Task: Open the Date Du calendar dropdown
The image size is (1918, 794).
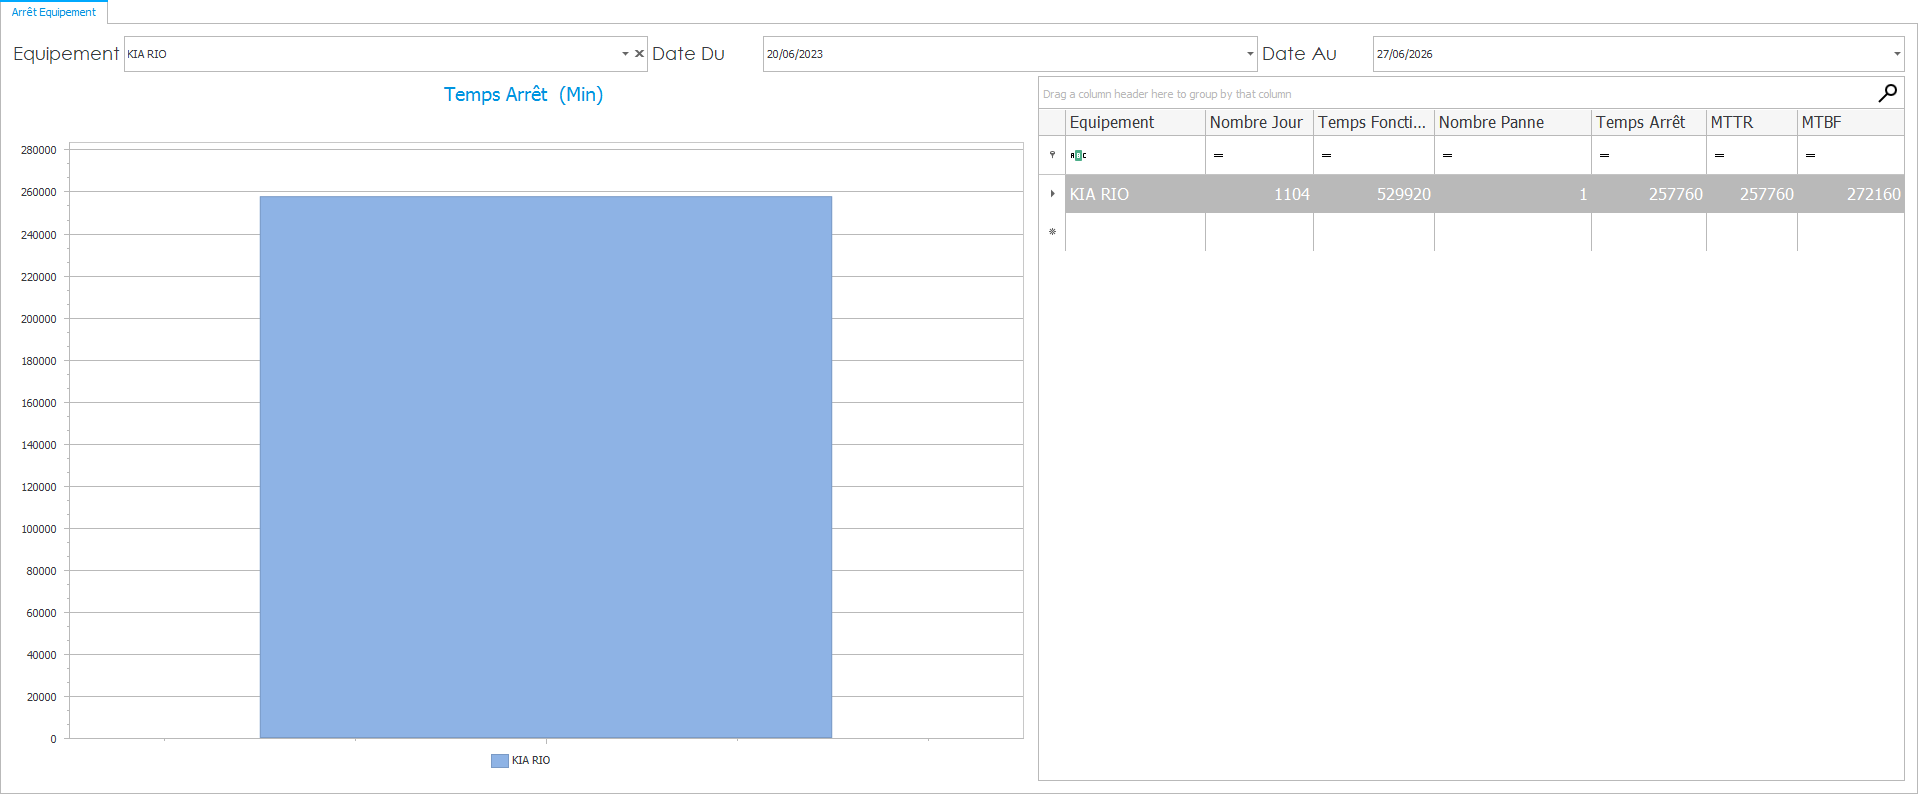Action: click(1249, 54)
